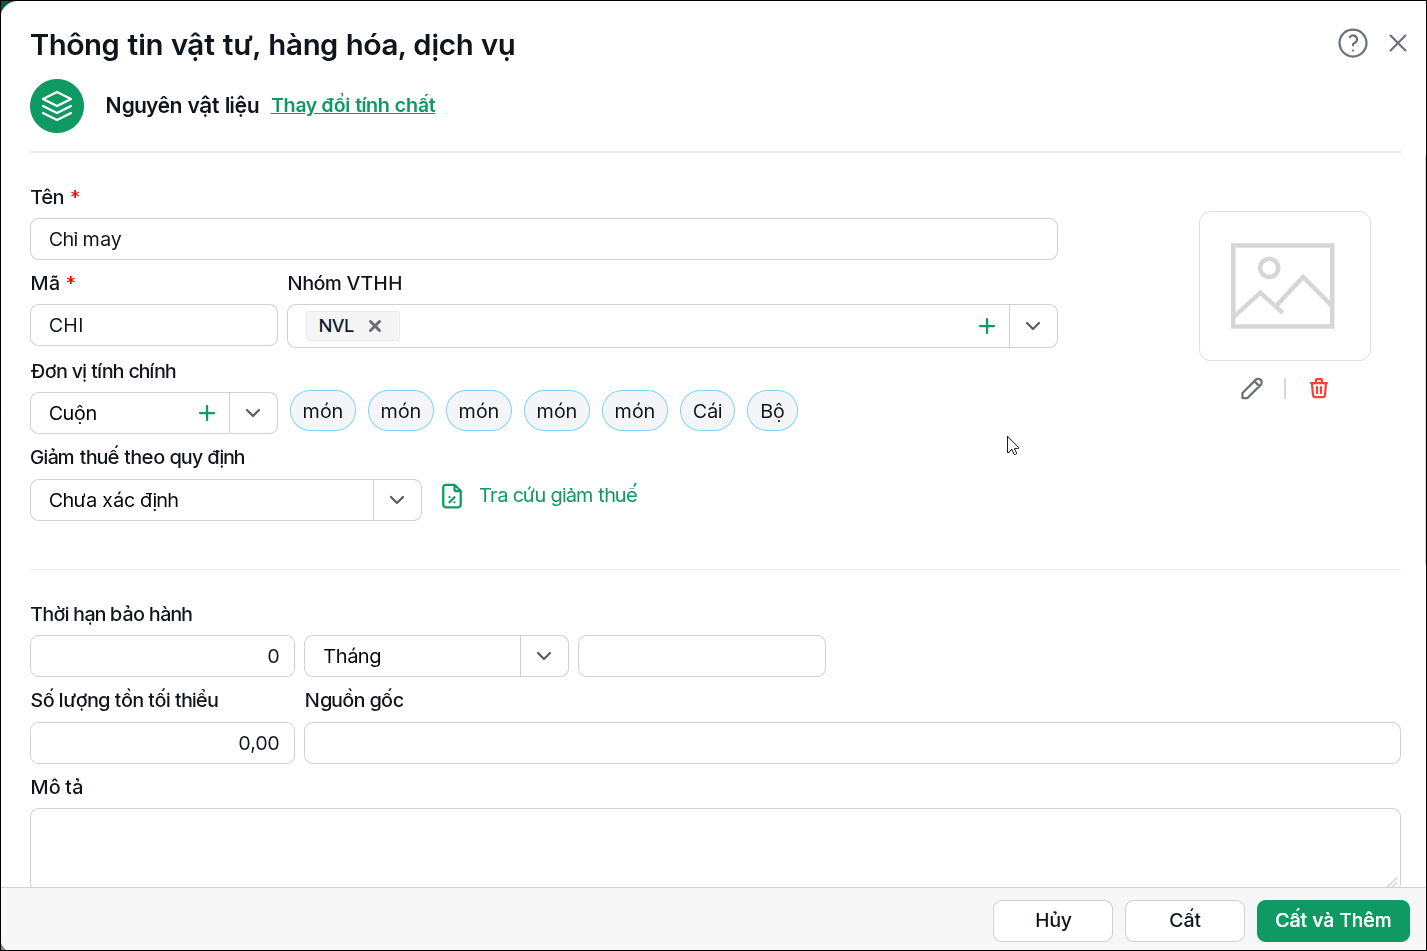This screenshot has height=951, width=1427.
Task: Open Tra cứu giảm thuế link
Action: coord(558,495)
